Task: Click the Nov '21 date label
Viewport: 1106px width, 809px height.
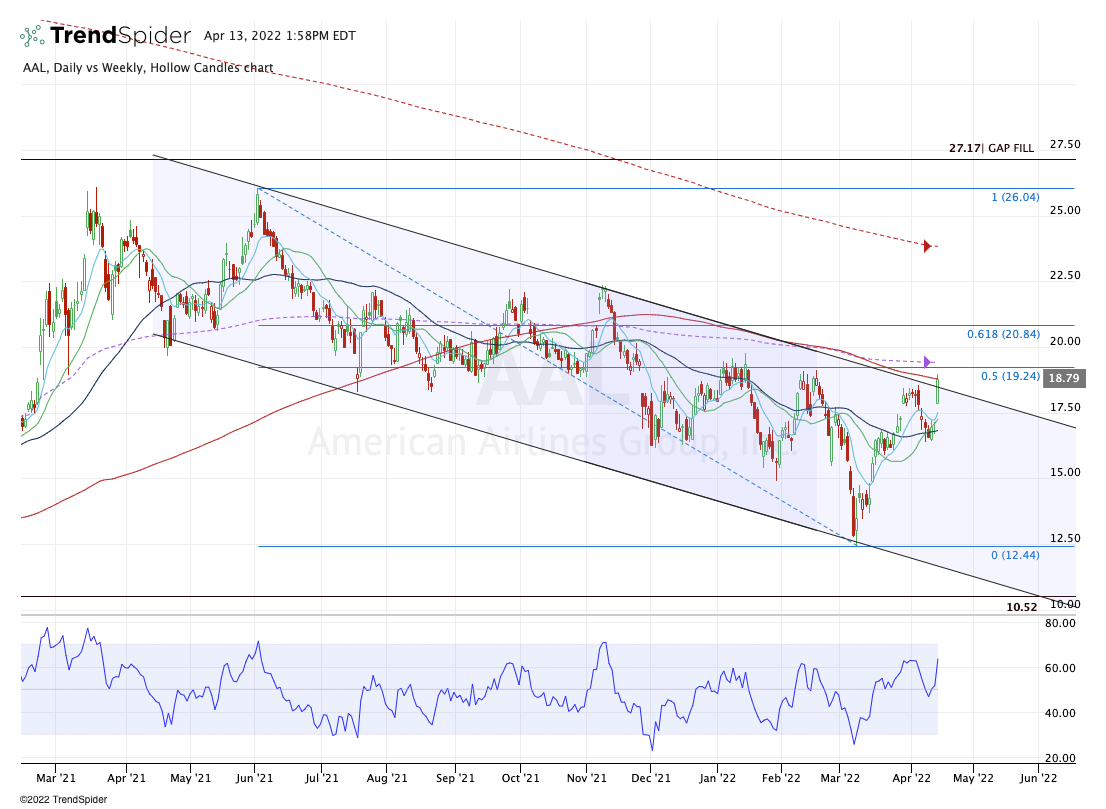Action: tap(587, 778)
